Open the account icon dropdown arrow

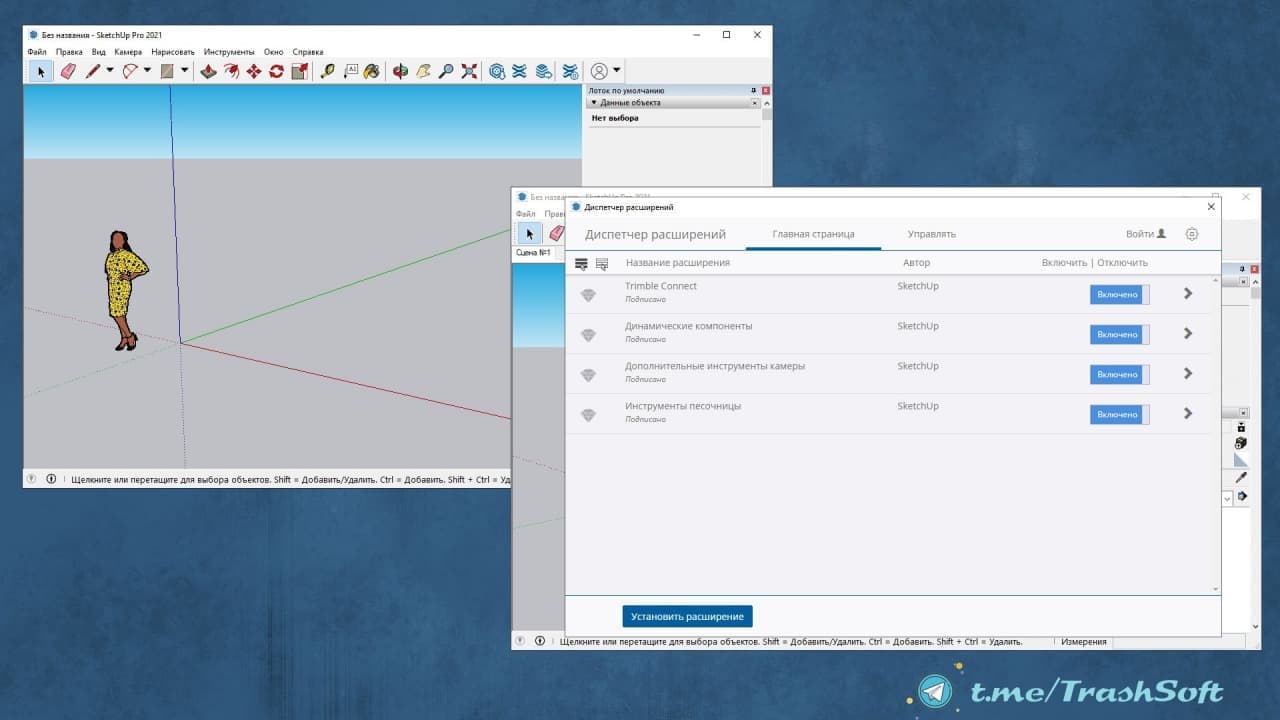tap(617, 71)
